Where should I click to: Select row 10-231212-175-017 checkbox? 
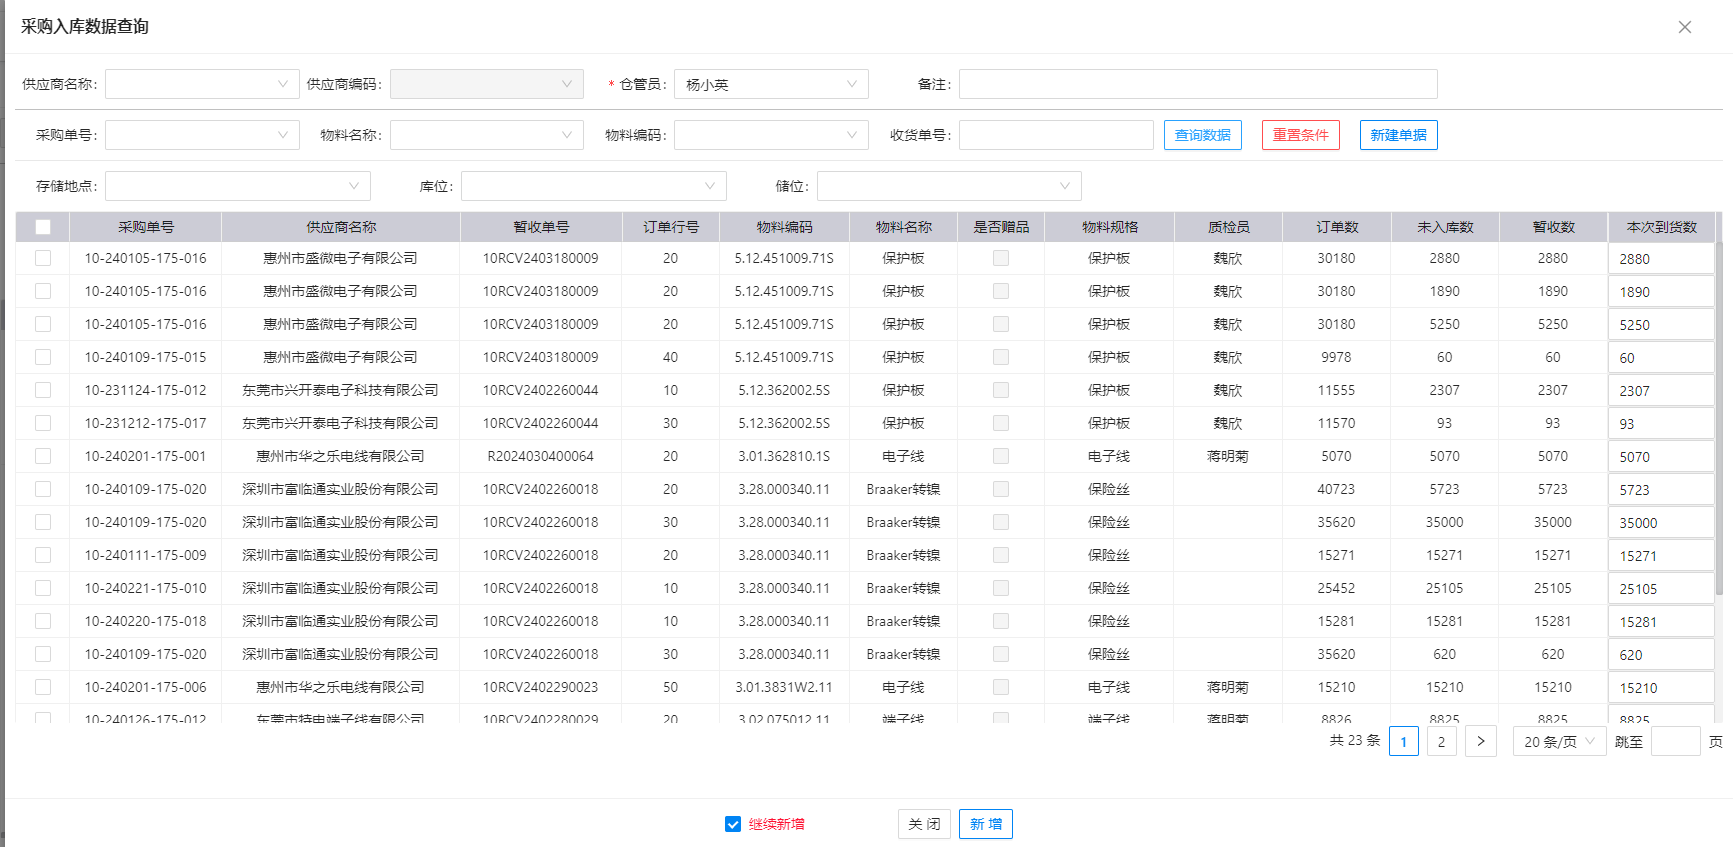click(43, 423)
